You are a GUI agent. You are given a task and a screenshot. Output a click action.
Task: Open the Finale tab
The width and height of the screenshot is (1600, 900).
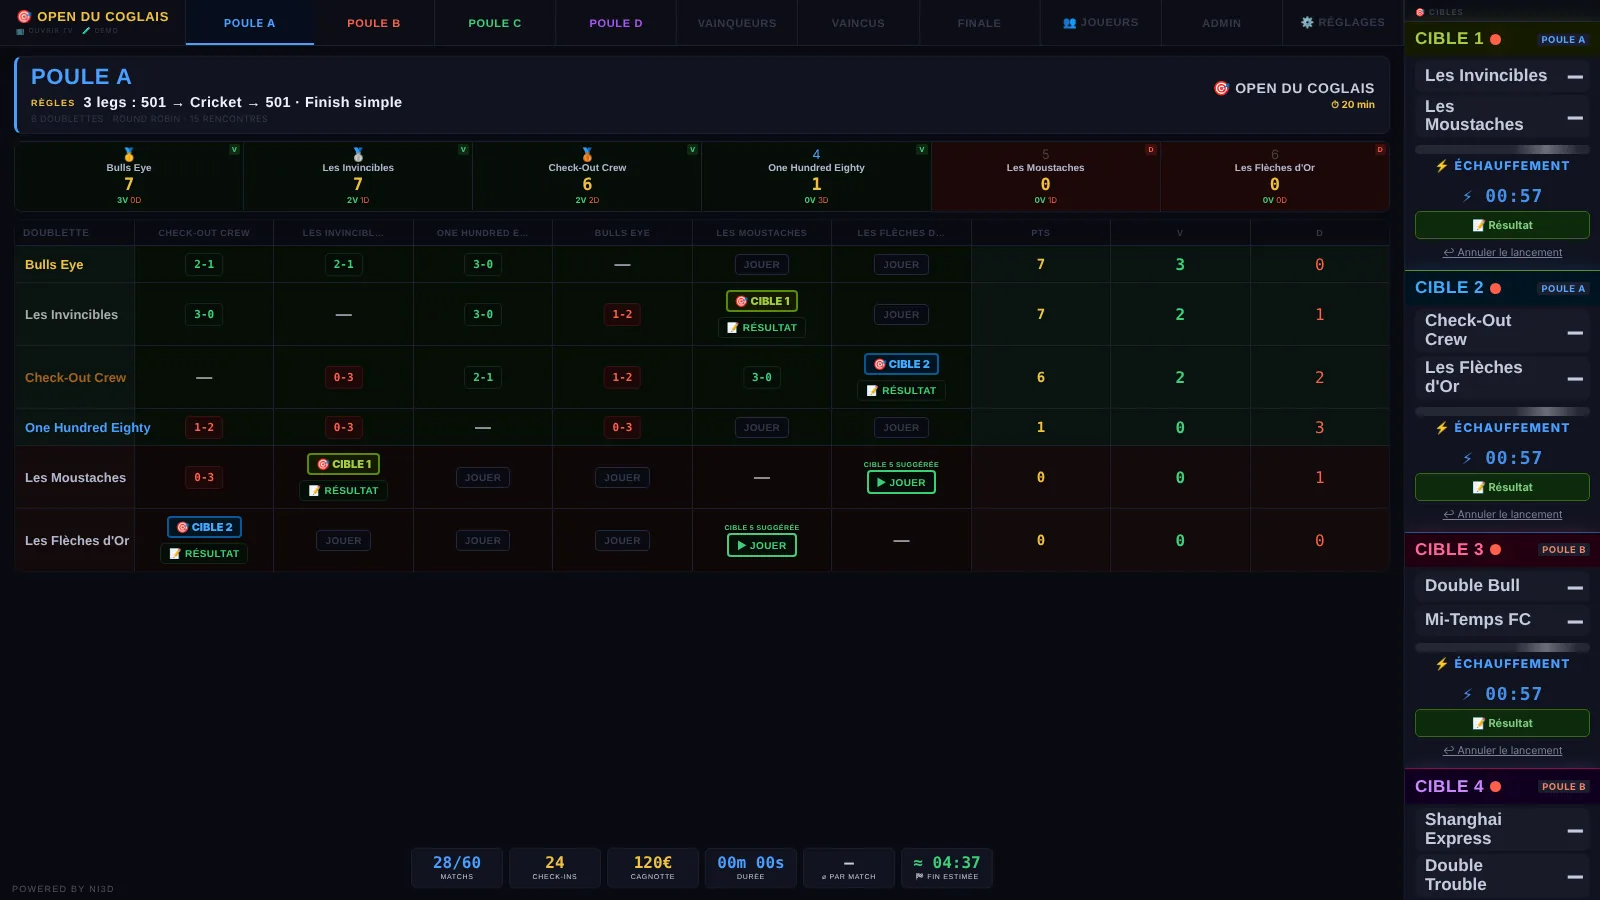click(979, 23)
